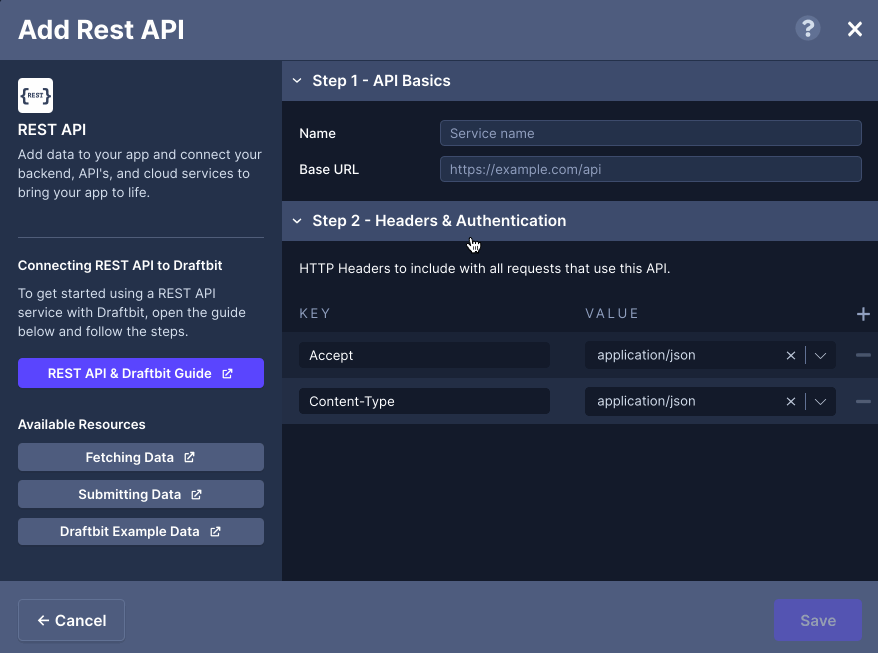The width and height of the screenshot is (878, 653).
Task: Collapse Step 1 - API Basics section
Action: pos(297,81)
